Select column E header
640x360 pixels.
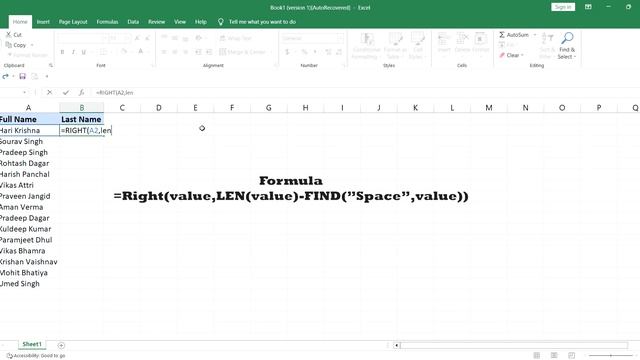click(x=195, y=108)
